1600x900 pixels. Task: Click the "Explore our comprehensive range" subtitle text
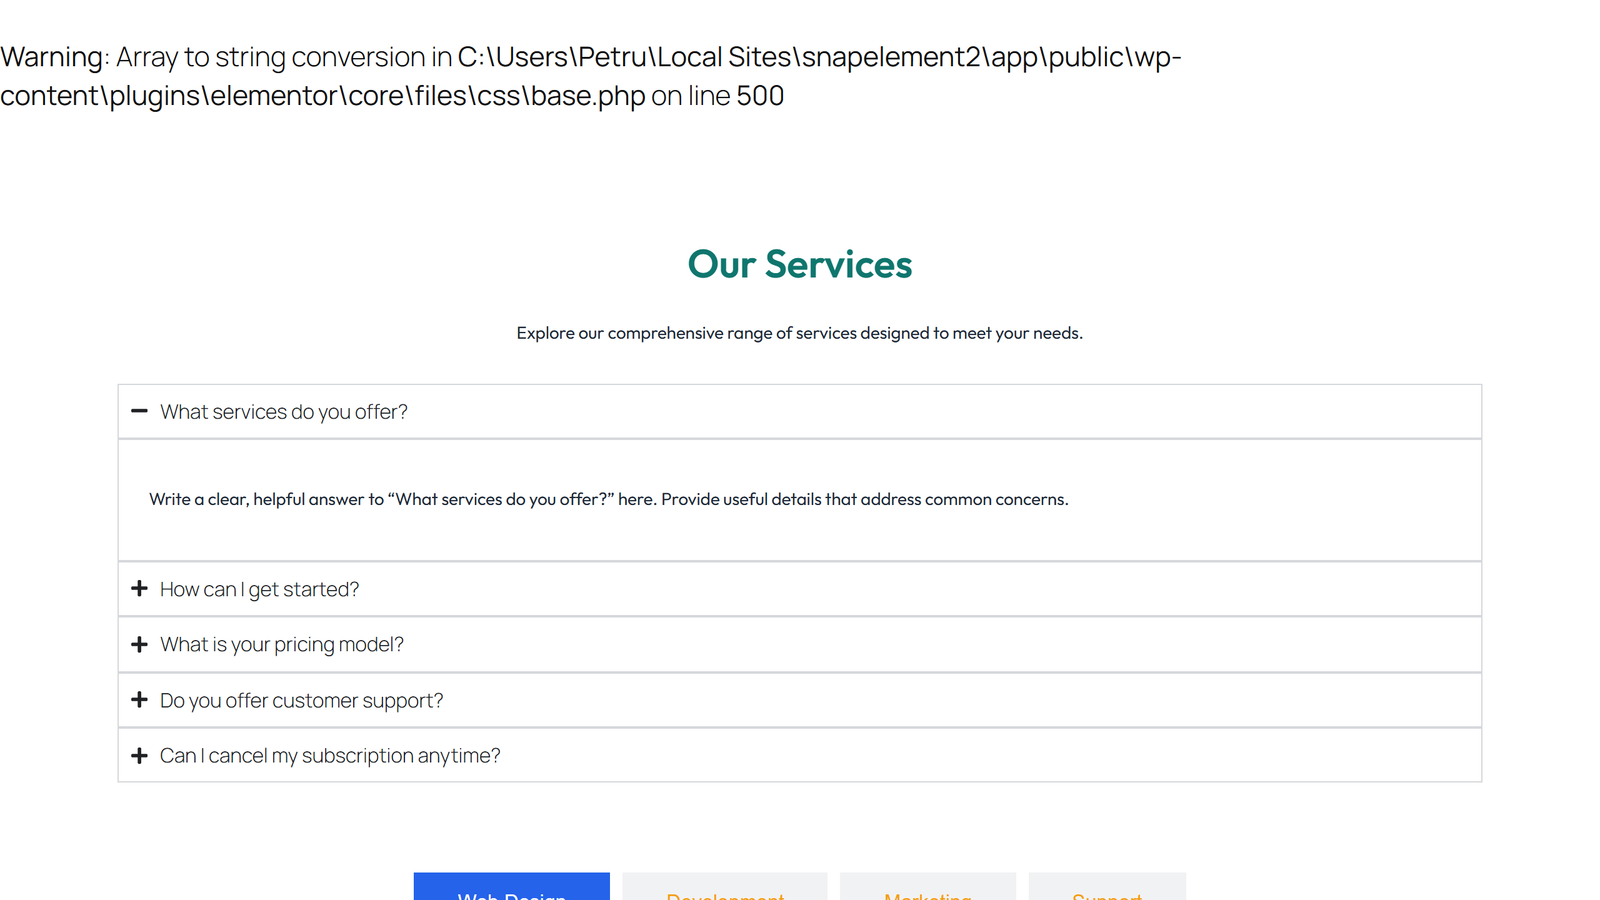tap(799, 333)
